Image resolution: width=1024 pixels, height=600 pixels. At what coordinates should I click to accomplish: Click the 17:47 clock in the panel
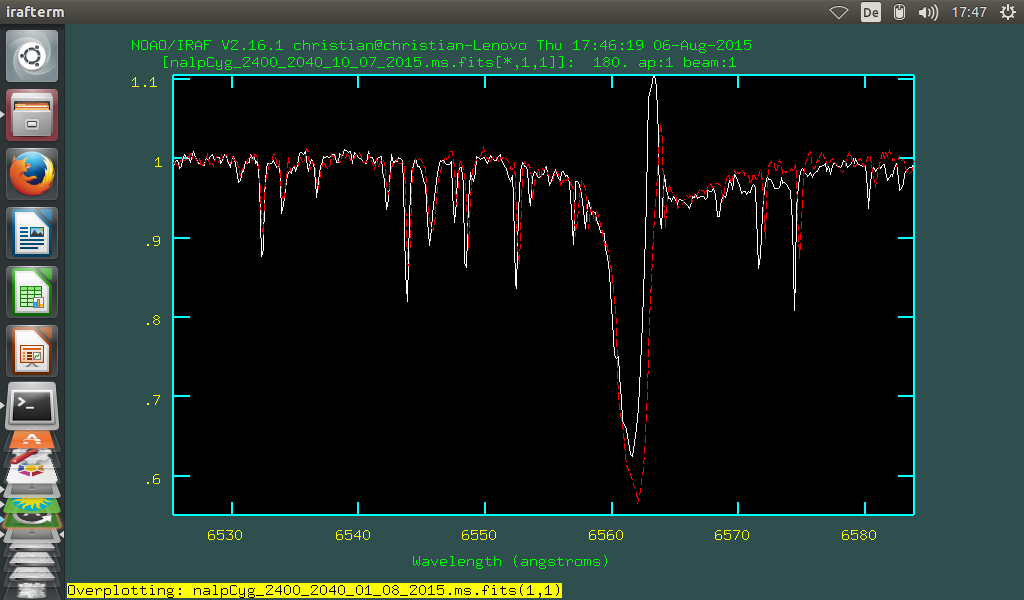click(969, 12)
